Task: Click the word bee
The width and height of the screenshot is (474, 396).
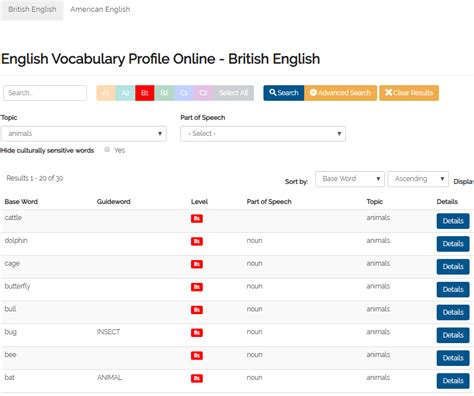Action: 10,355
